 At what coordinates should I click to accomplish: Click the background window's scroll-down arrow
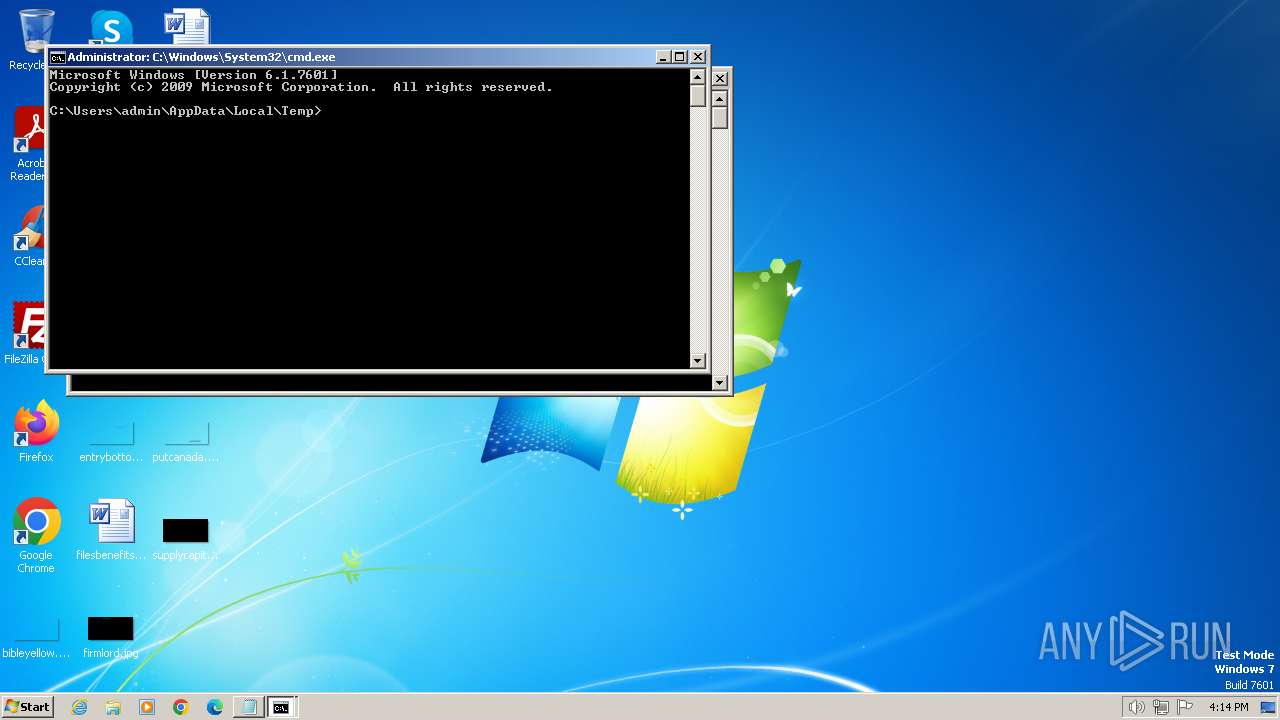click(x=719, y=382)
